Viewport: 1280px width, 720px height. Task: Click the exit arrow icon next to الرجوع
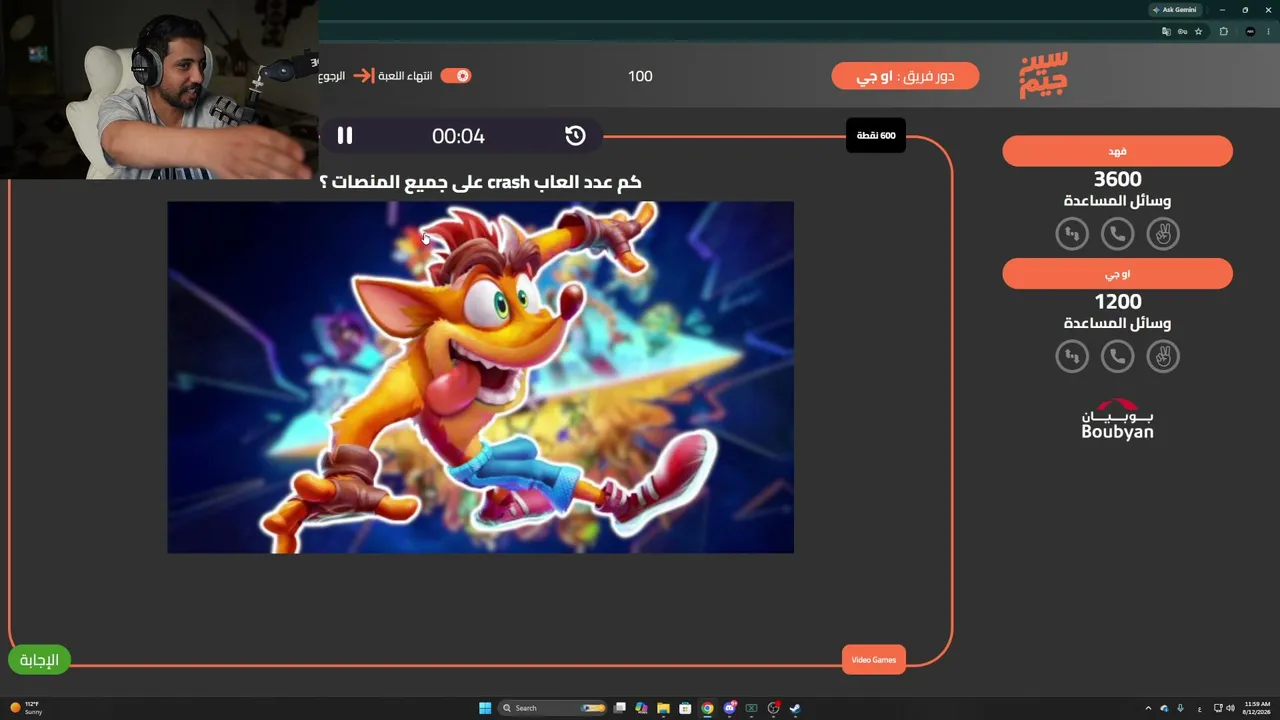click(x=363, y=76)
